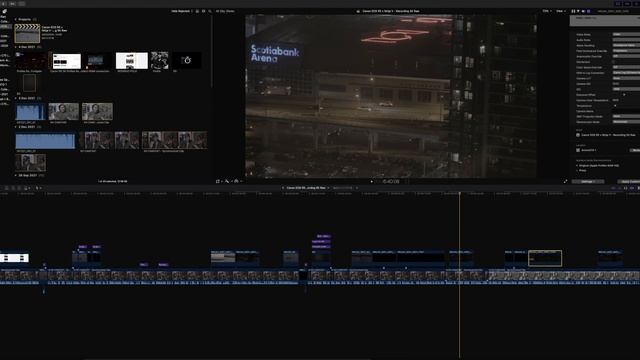Toggle the timeline panel layout button
This screenshot has width=640, height=360.
click(627, 4)
